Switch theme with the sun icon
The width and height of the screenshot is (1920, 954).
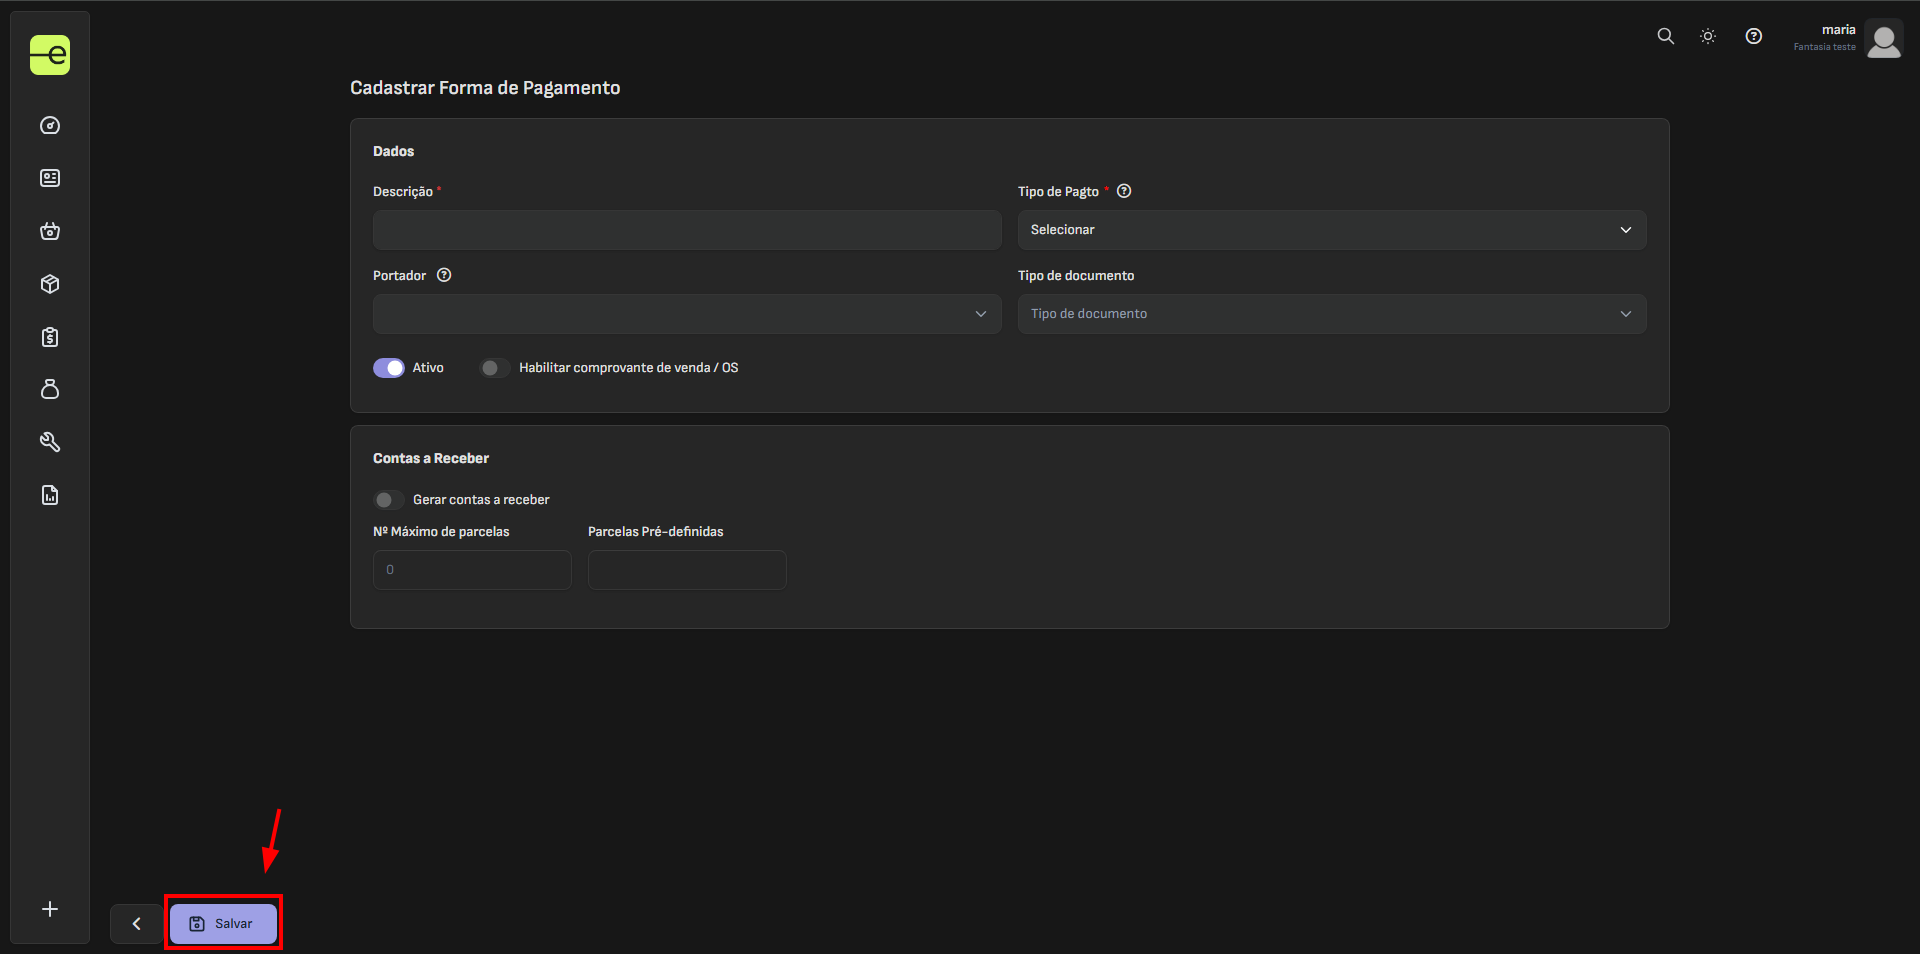pyautogui.click(x=1708, y=36)
